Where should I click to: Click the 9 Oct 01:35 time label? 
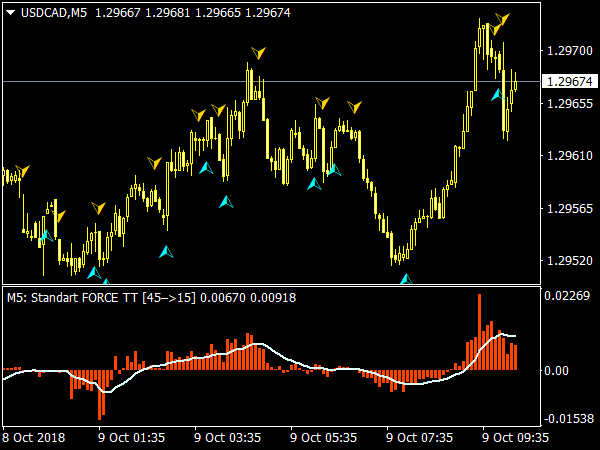pos(131,437)
